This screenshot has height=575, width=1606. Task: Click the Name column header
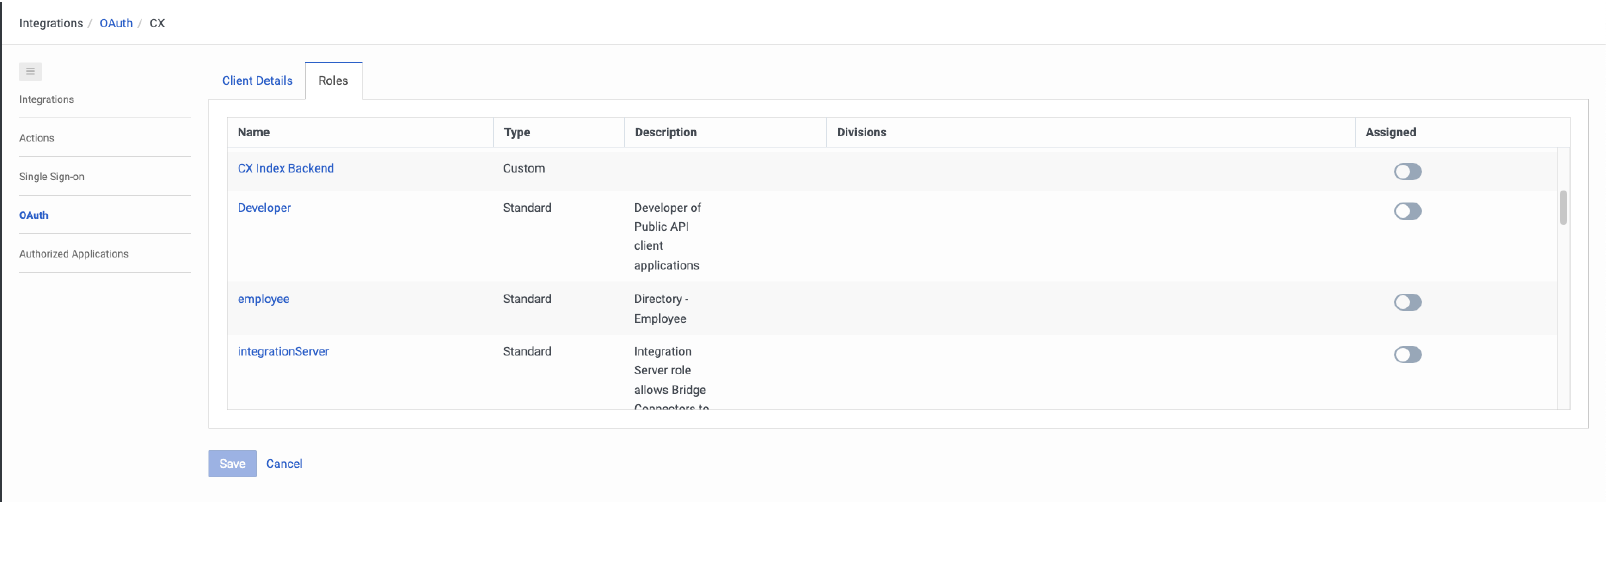click(254, 132)
